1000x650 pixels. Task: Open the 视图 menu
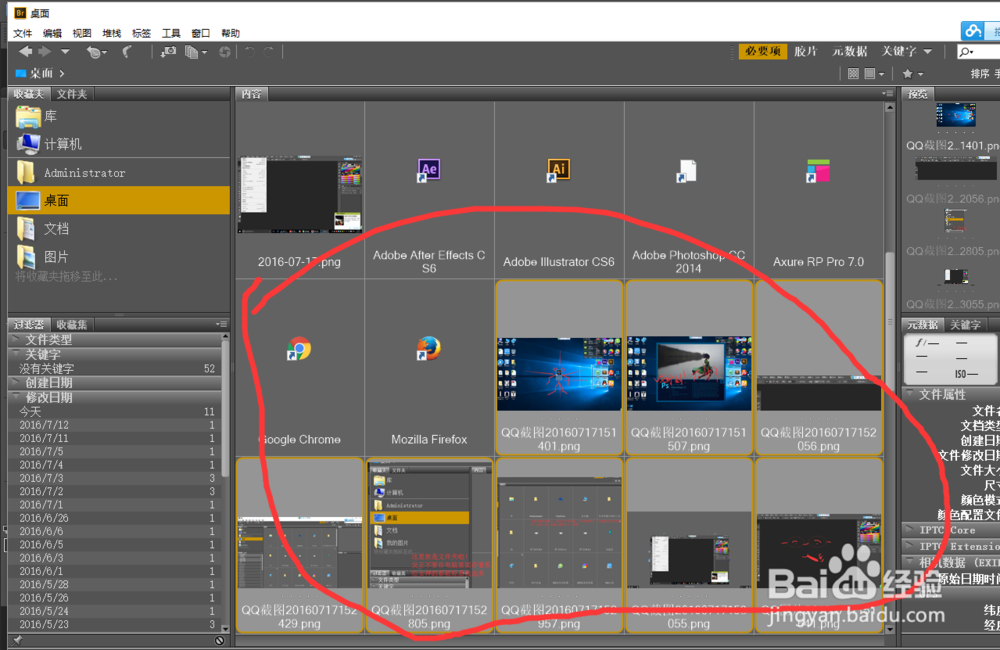(x=82, y=33)
